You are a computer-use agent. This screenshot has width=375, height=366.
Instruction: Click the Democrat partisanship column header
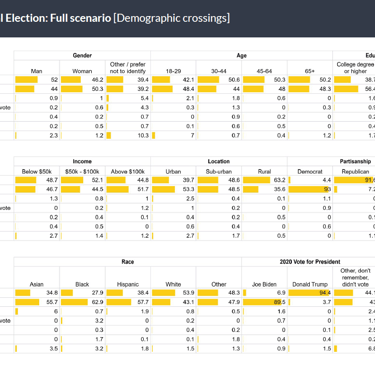[x=310, y=172]
